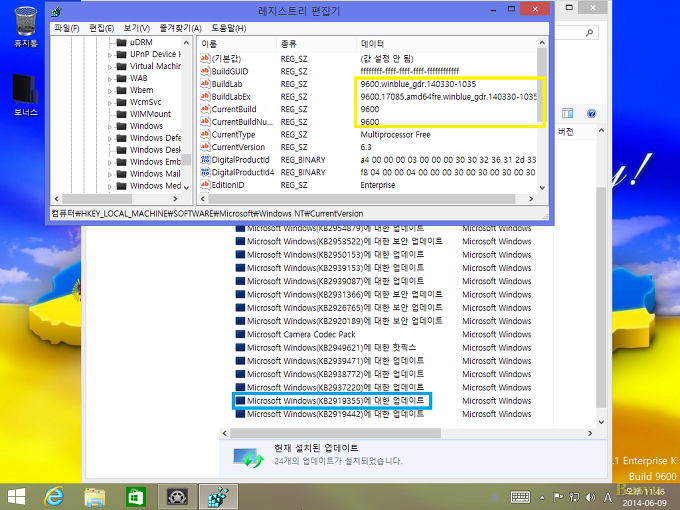Open the 파일(F) menu
Image resolution: width=680 pixels, height=510 pixels.
coord(67,28)
